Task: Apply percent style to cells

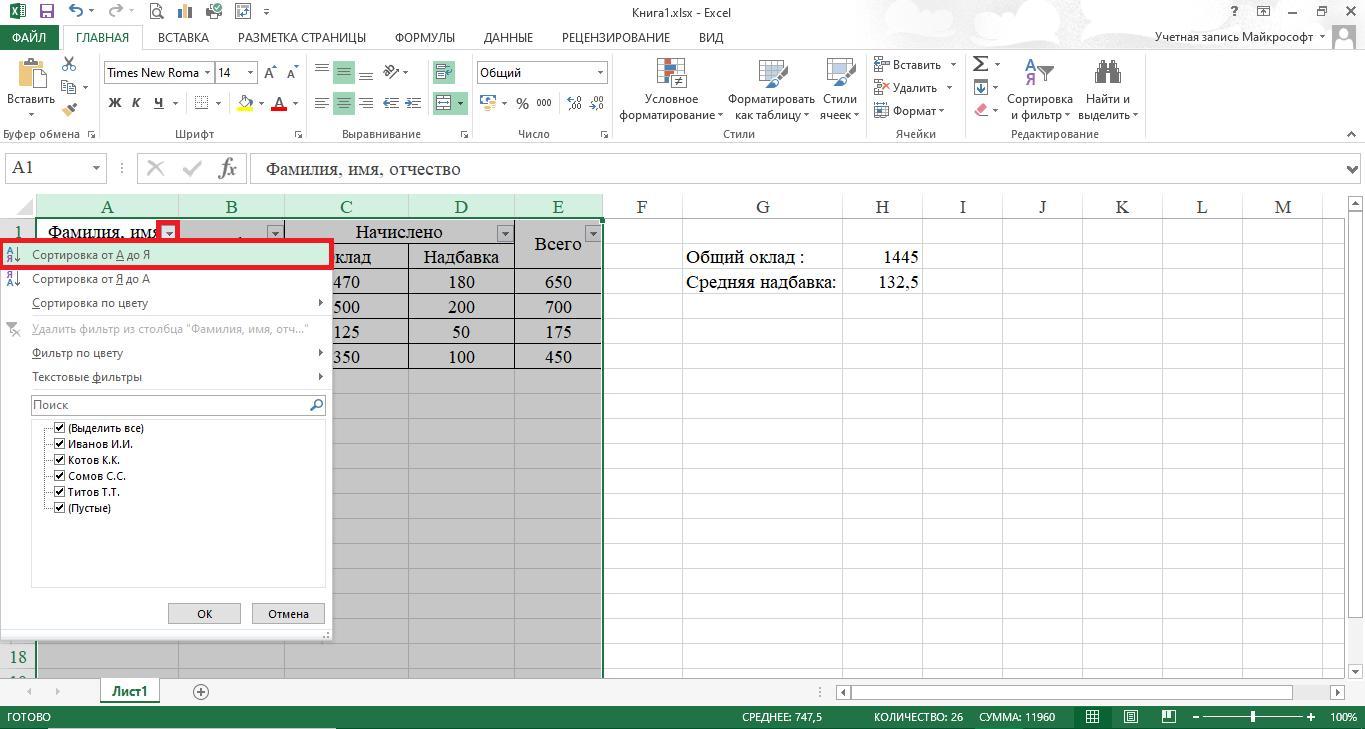Action: pos(522,103)
